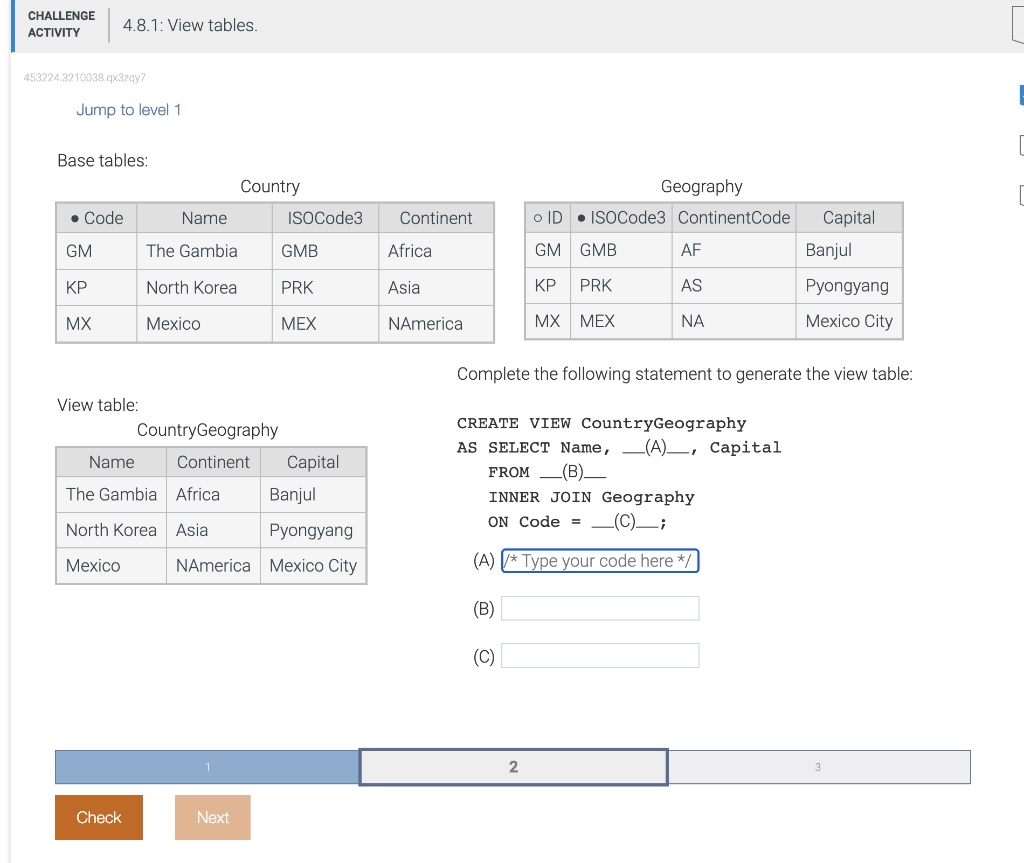Viewport: 1024px width, 863px height.
Task: Select the PRK cell in Country table
Action: click(x=325, y=287)
